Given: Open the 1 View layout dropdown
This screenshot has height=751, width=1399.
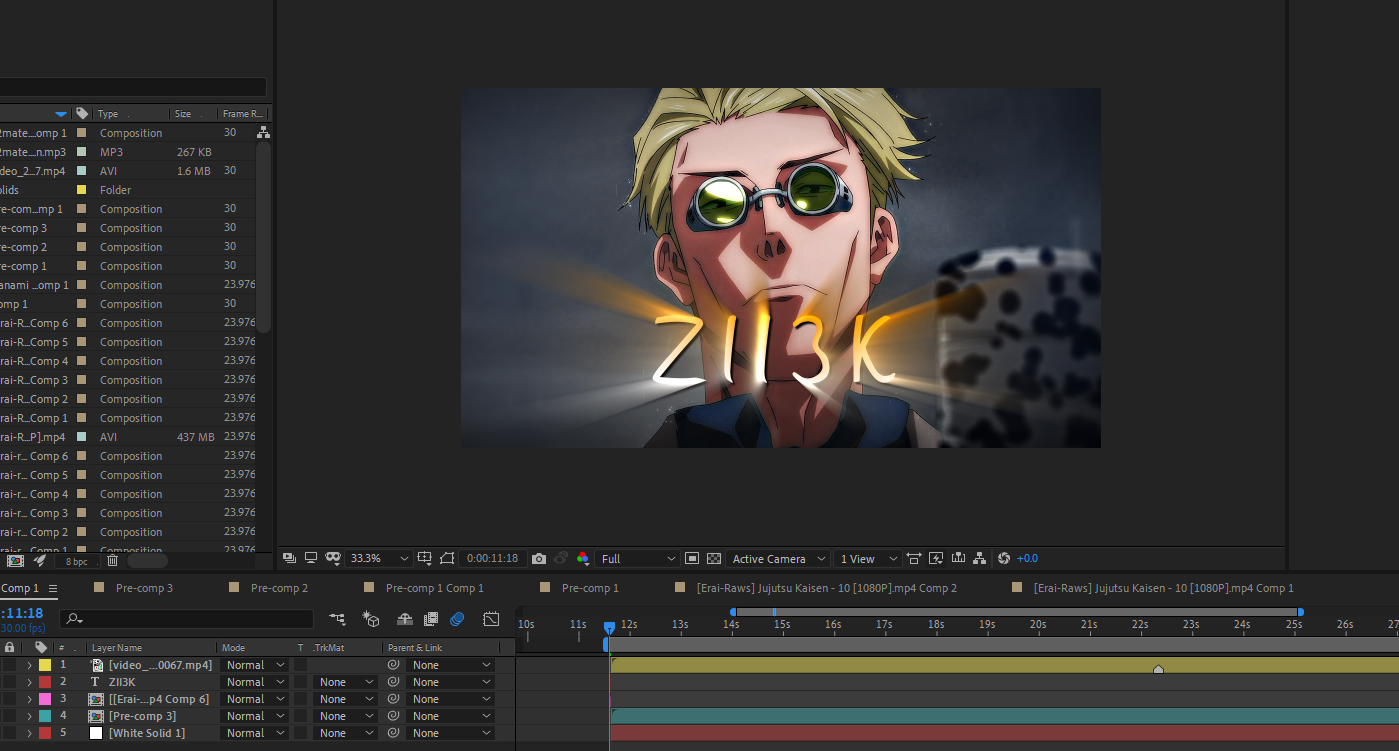Looking at the screenshot, I should (866, 559).
